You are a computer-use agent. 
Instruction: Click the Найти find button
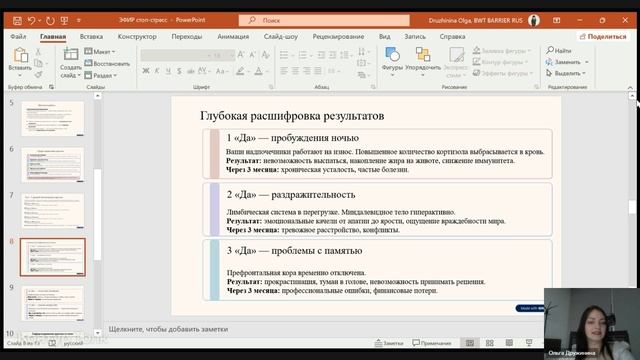click(559, 50)
